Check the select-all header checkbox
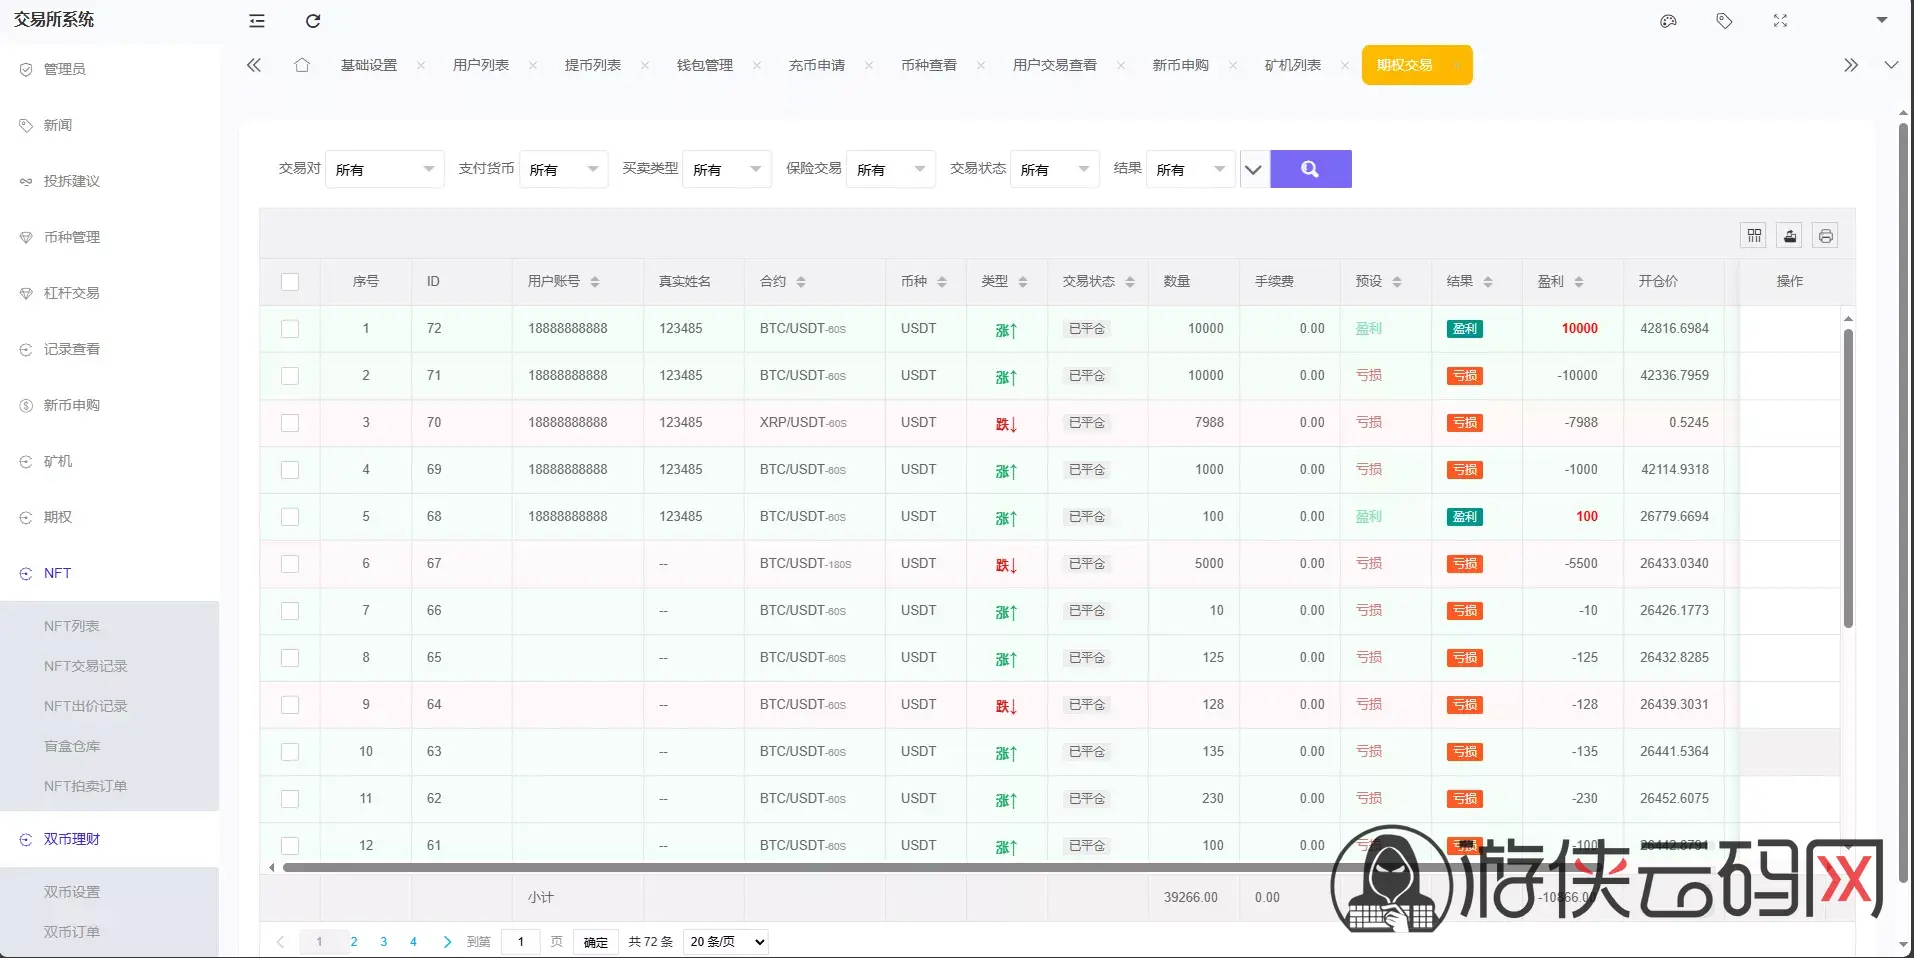Viewport: 1914px width, 958px height. pos(290,282)
